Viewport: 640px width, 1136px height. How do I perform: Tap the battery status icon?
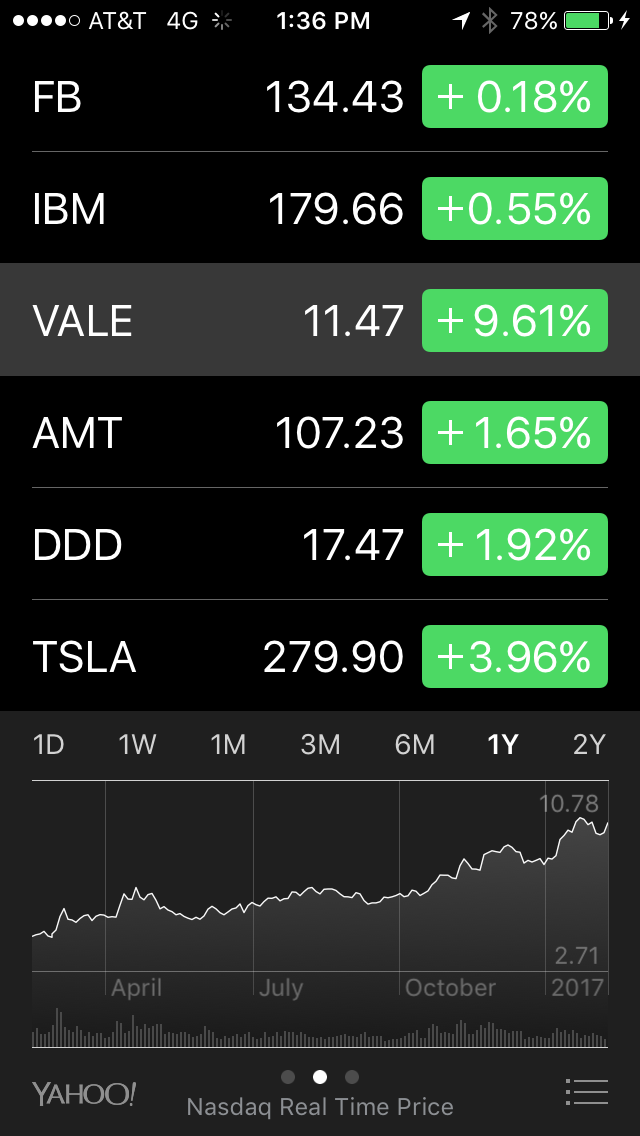coord(588,20)
